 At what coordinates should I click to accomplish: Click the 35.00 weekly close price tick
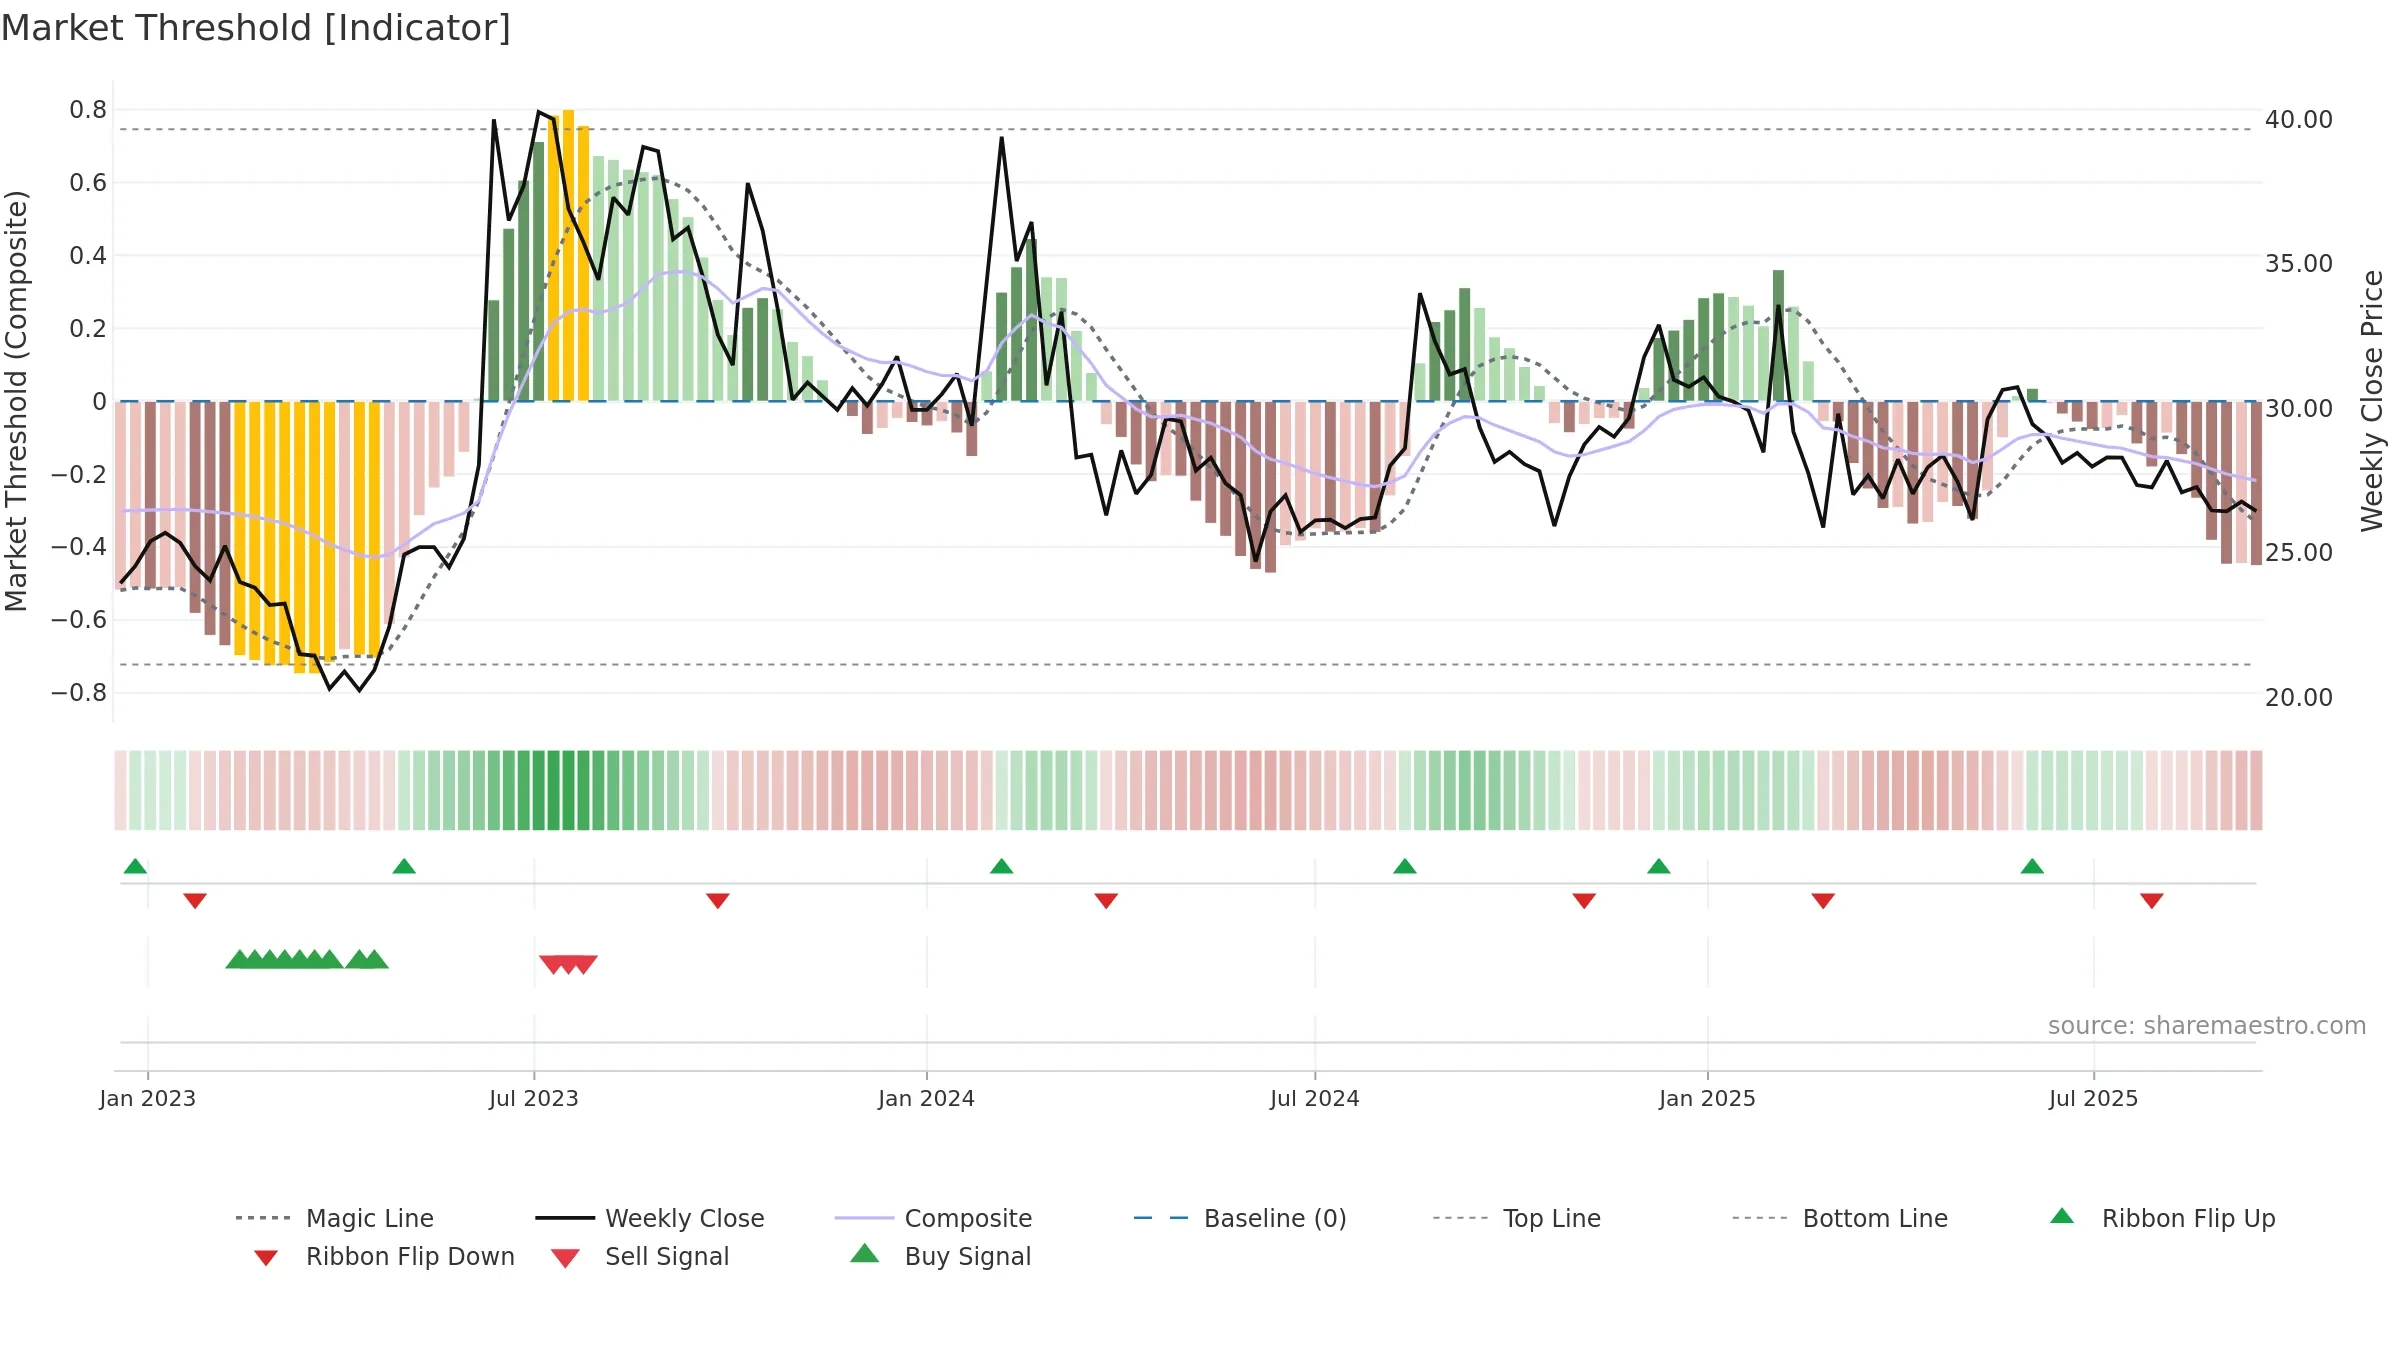(x=2299, y=264)
